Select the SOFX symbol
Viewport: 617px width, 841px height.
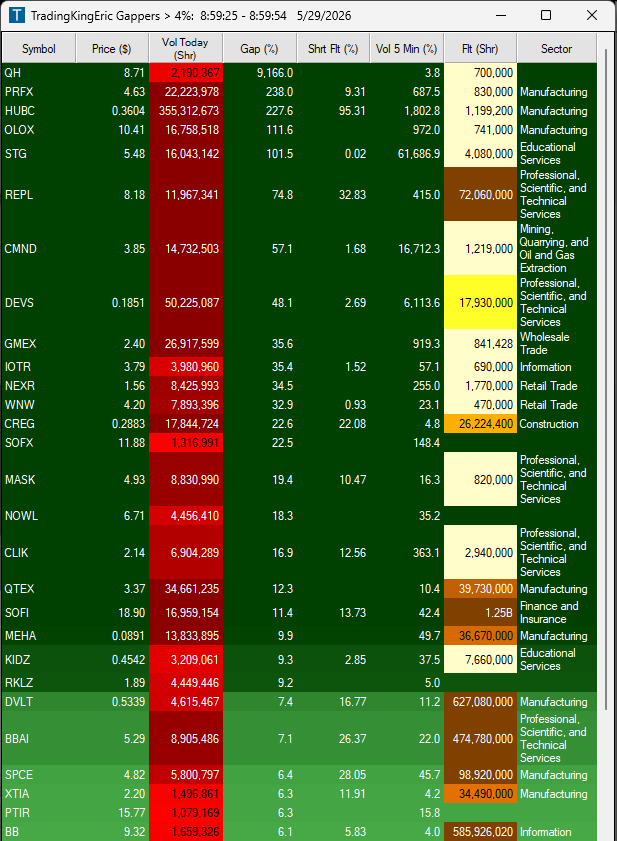tap(19, 443)
